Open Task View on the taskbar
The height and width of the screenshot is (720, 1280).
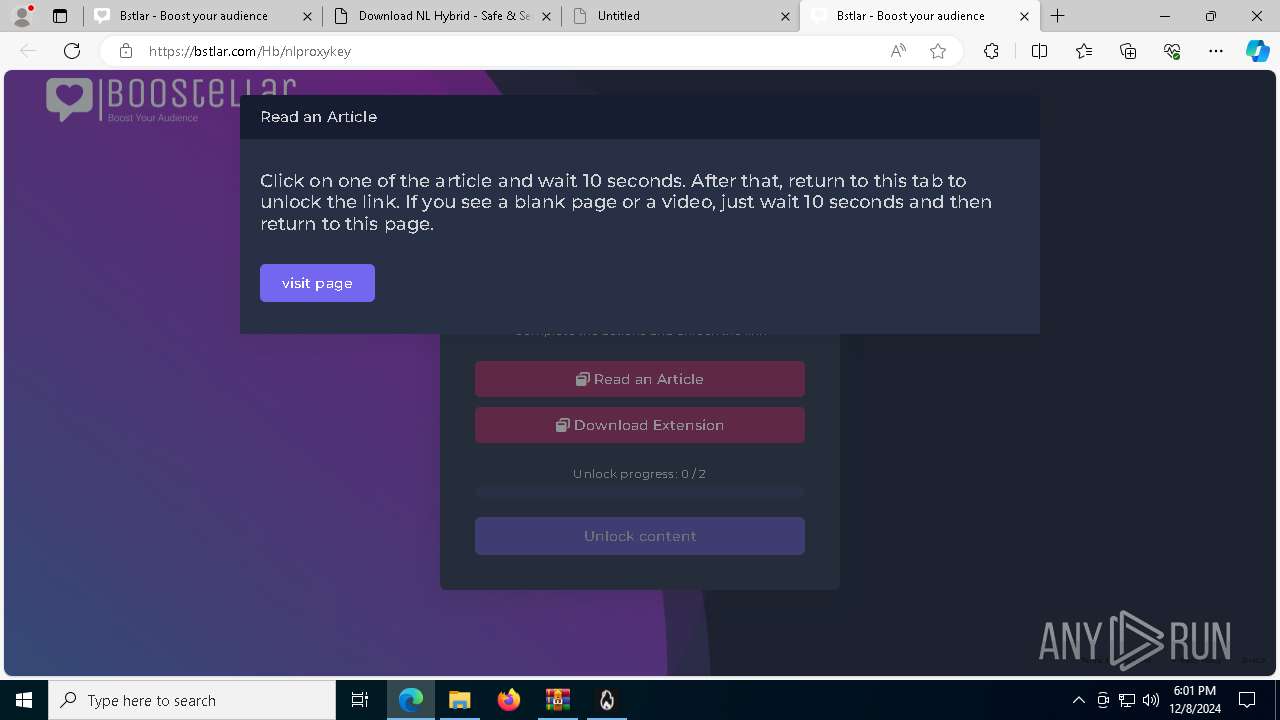[360, 700]
